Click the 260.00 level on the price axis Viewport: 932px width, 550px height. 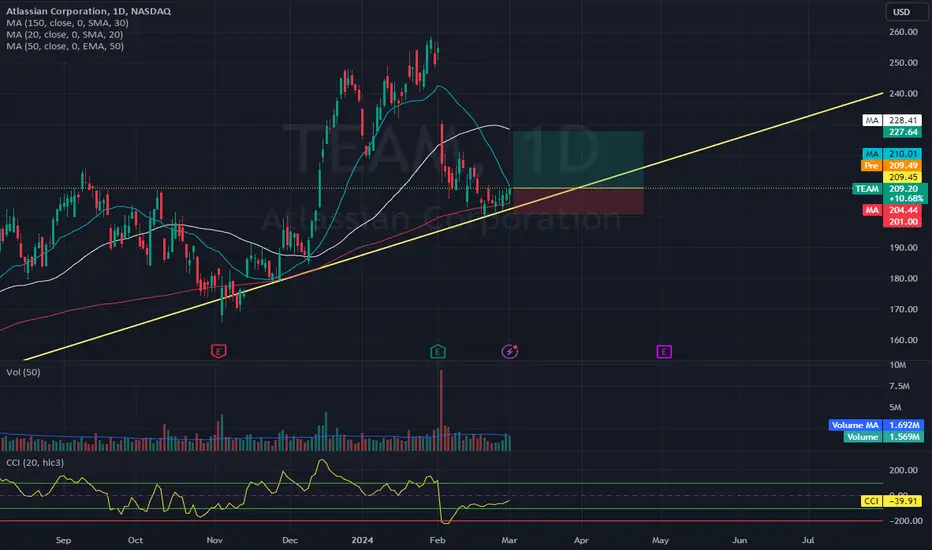click(903, 32)
